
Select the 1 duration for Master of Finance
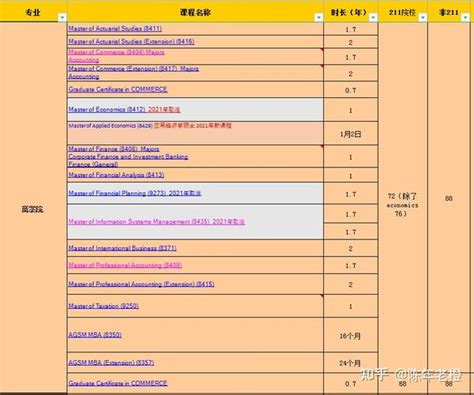coord(351,156)
